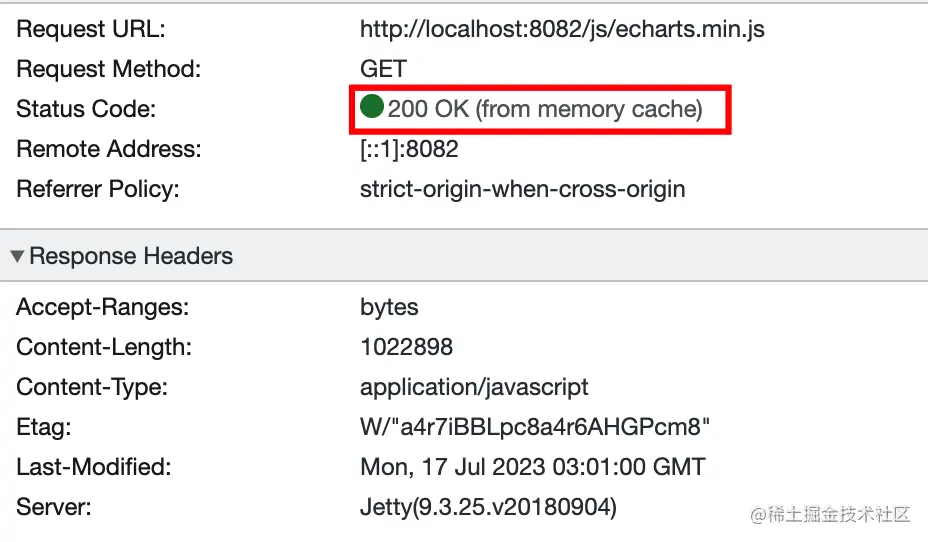Screen dimensions: 928x542
Task: Click the Last-Modified date value
Action: pyautogui.click(x=532, y=467)
